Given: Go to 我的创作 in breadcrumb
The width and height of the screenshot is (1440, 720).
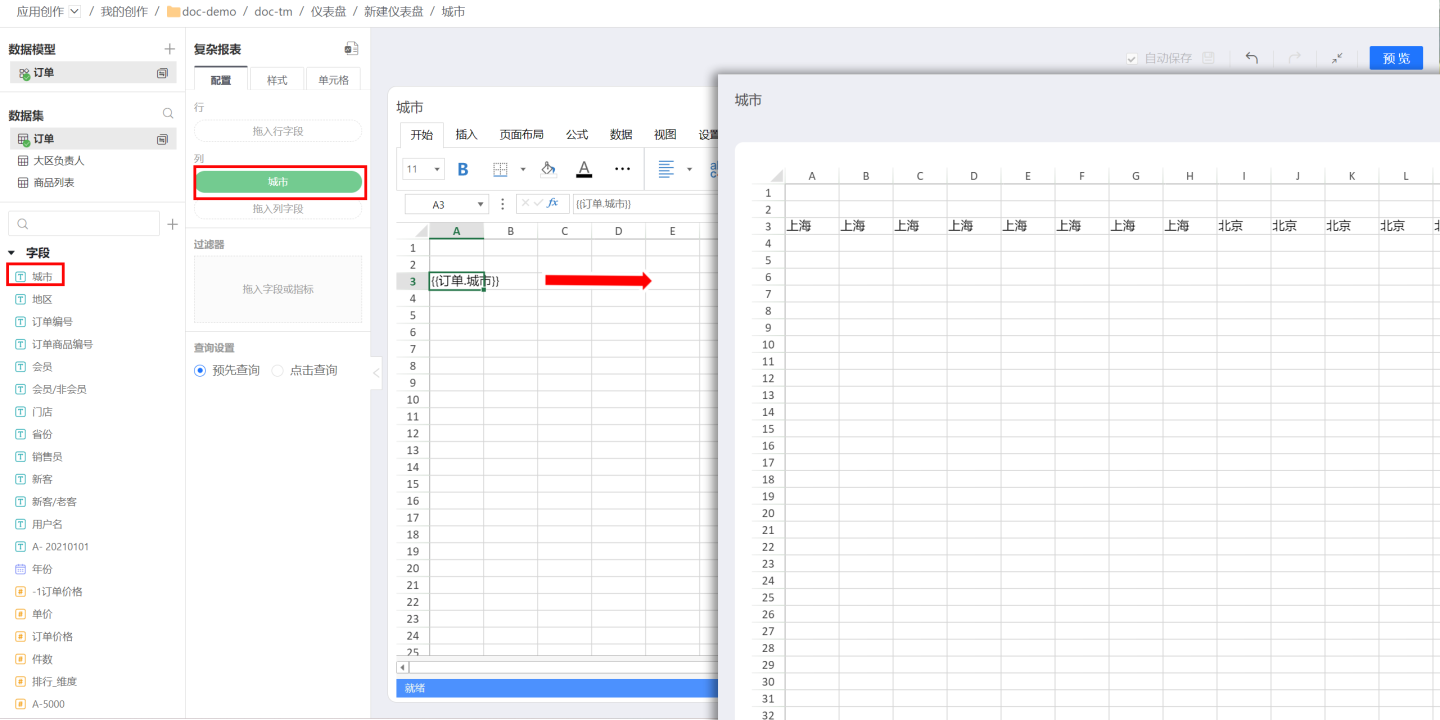Looking at the screenshot, I should [x=124, y=12].
